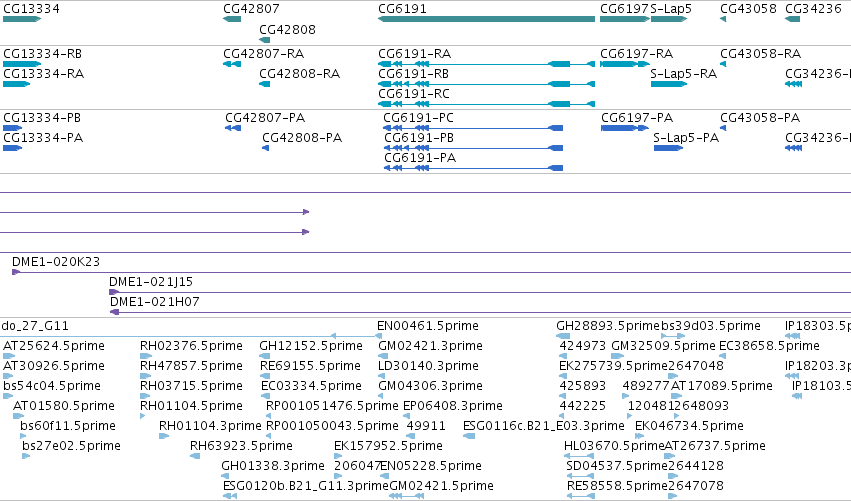Select EST AT30926.5prime
The width and height of the screenshot is (851, 501).
(x=54, y=366)
